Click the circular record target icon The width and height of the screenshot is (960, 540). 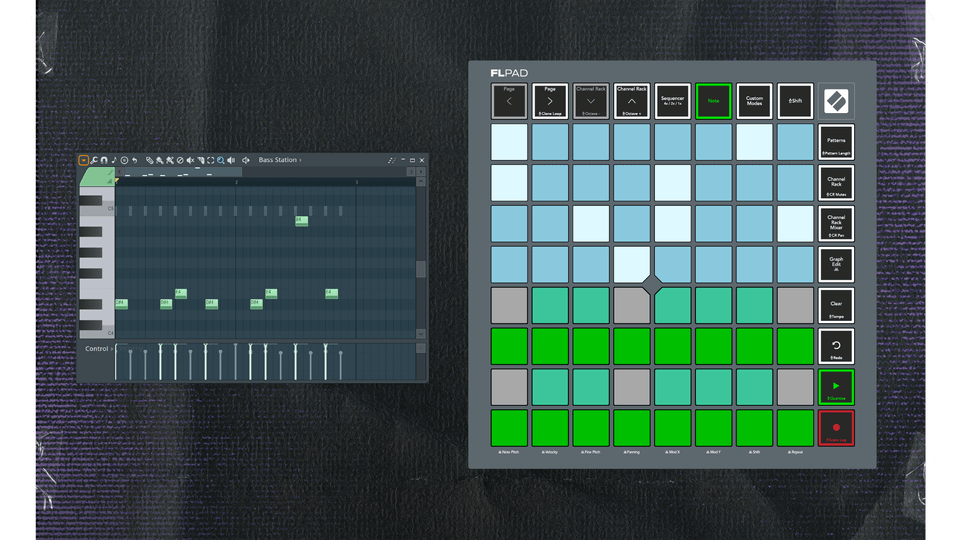tap(124, 160)
